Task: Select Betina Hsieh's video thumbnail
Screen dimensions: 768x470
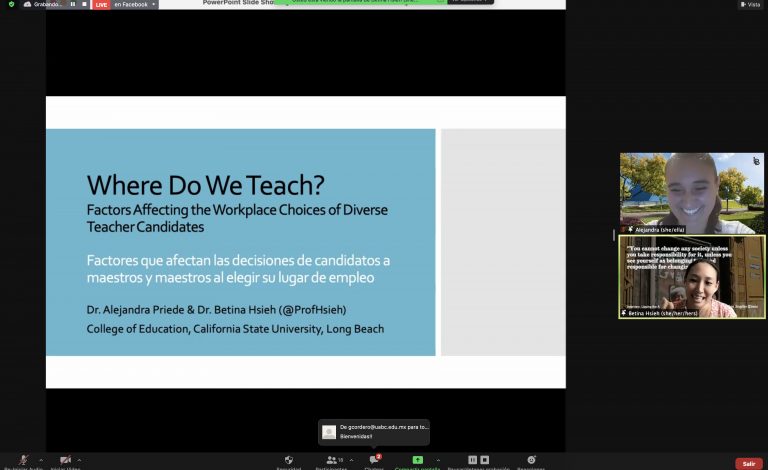Action: [691, 277]
